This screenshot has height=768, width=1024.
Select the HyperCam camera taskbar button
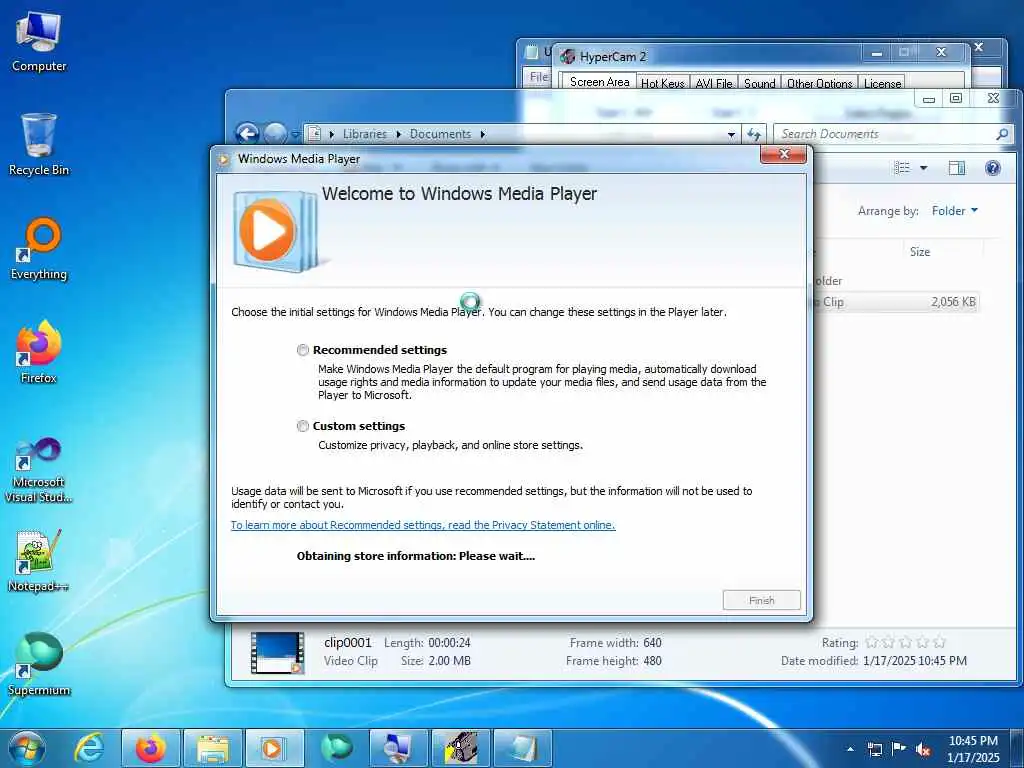460,748
